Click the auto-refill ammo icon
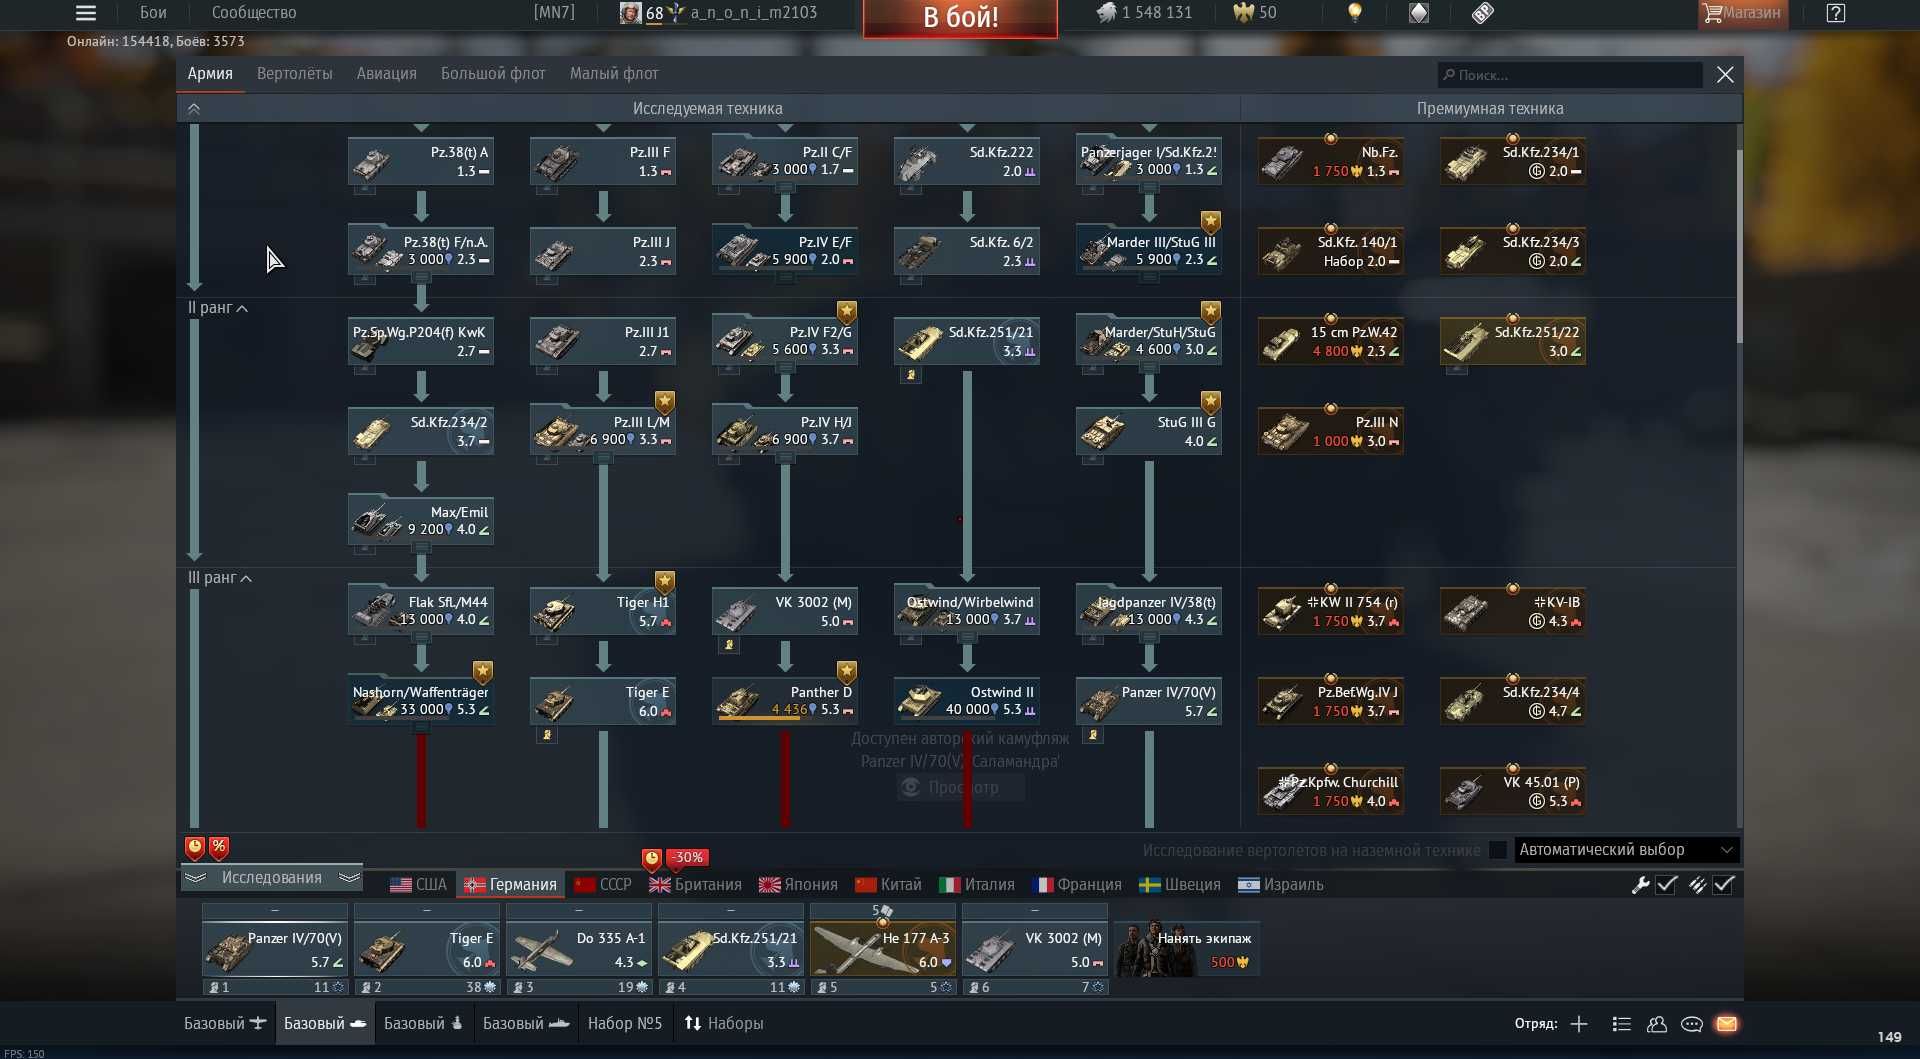Image resolution: width=1920 pixels, height=1059 pixels. click(1697, 885)
